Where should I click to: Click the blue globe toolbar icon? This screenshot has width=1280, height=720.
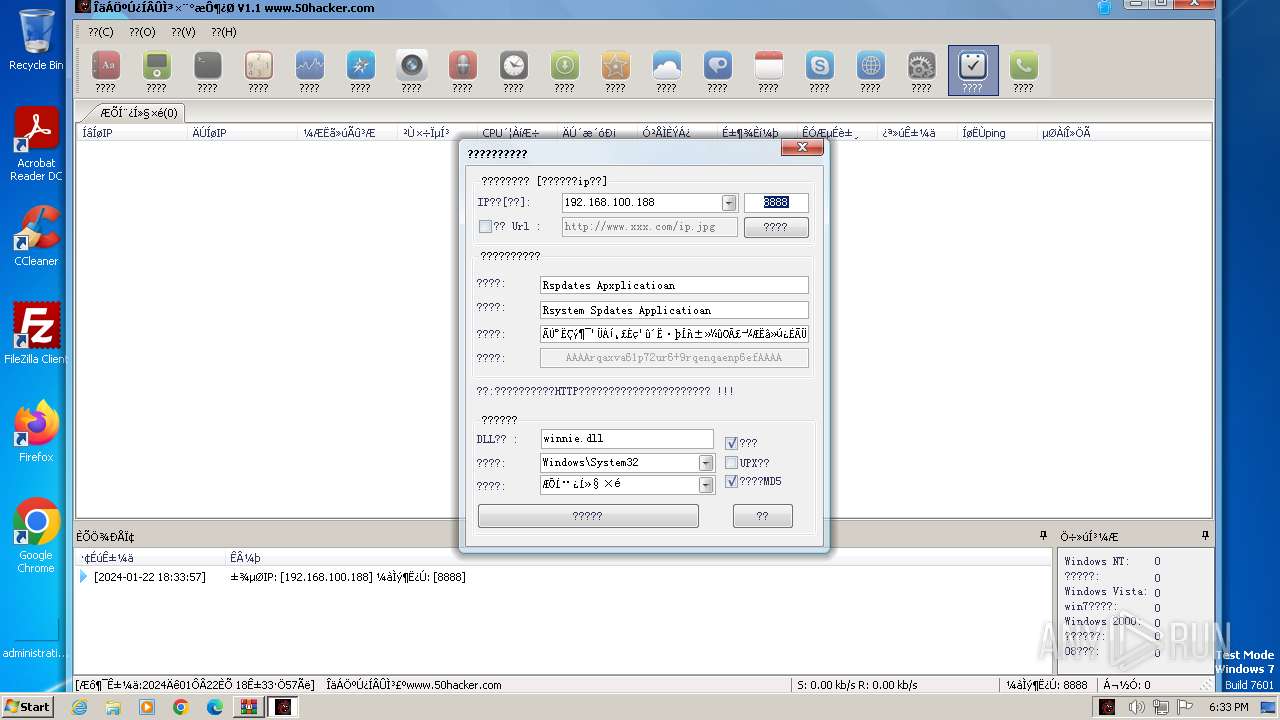click(x=870, y=66)
